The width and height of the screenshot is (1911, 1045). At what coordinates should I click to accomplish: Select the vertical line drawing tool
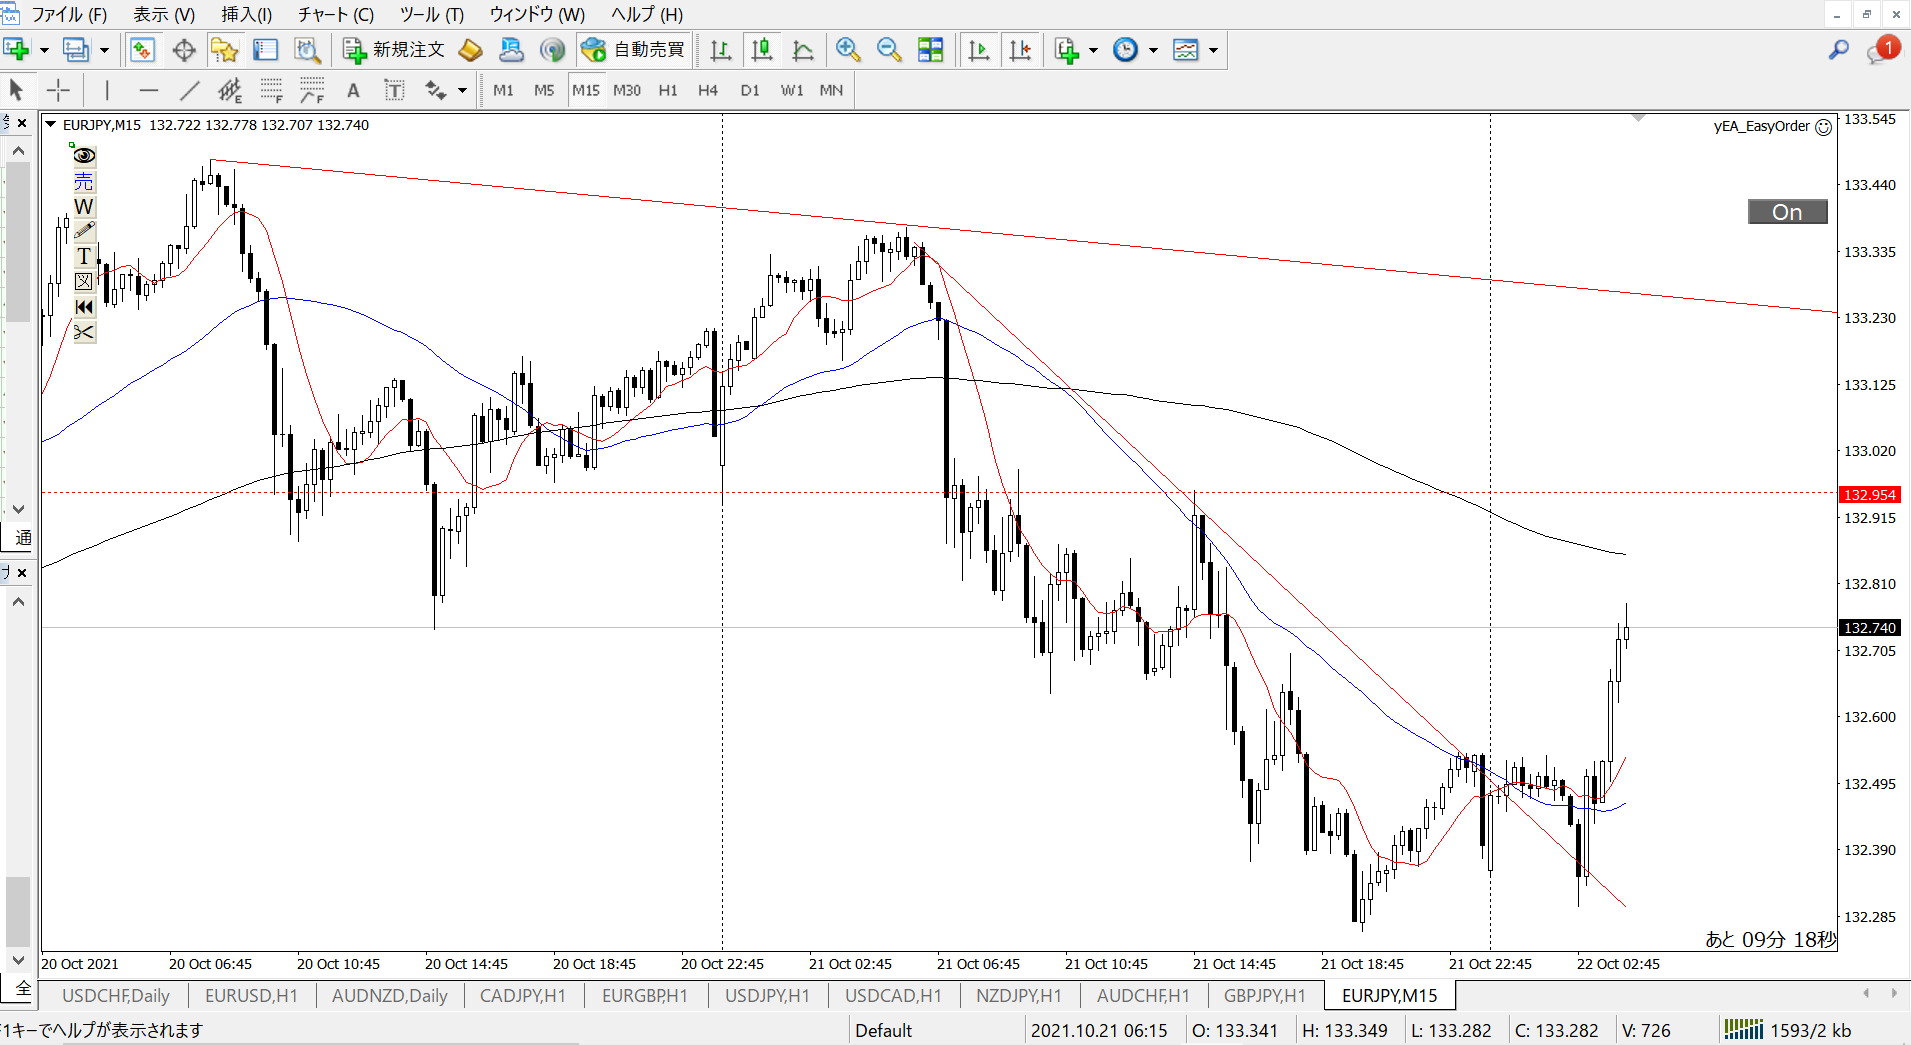(x=107, y=90)
